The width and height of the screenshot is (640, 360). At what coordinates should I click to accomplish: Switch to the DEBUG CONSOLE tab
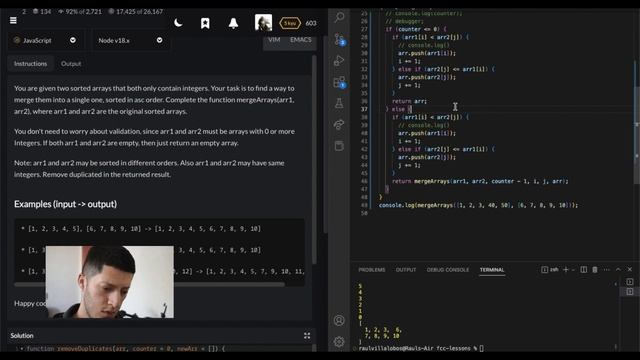[448, 270]
